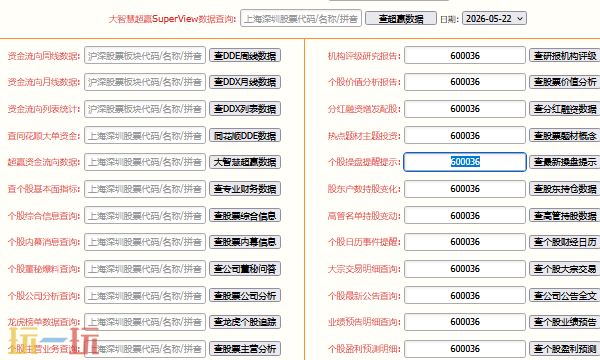The height and width of the screenshot is (360, 600).
Task: Click the 查研报机构评级 button
Action: [x=565, y=56]
